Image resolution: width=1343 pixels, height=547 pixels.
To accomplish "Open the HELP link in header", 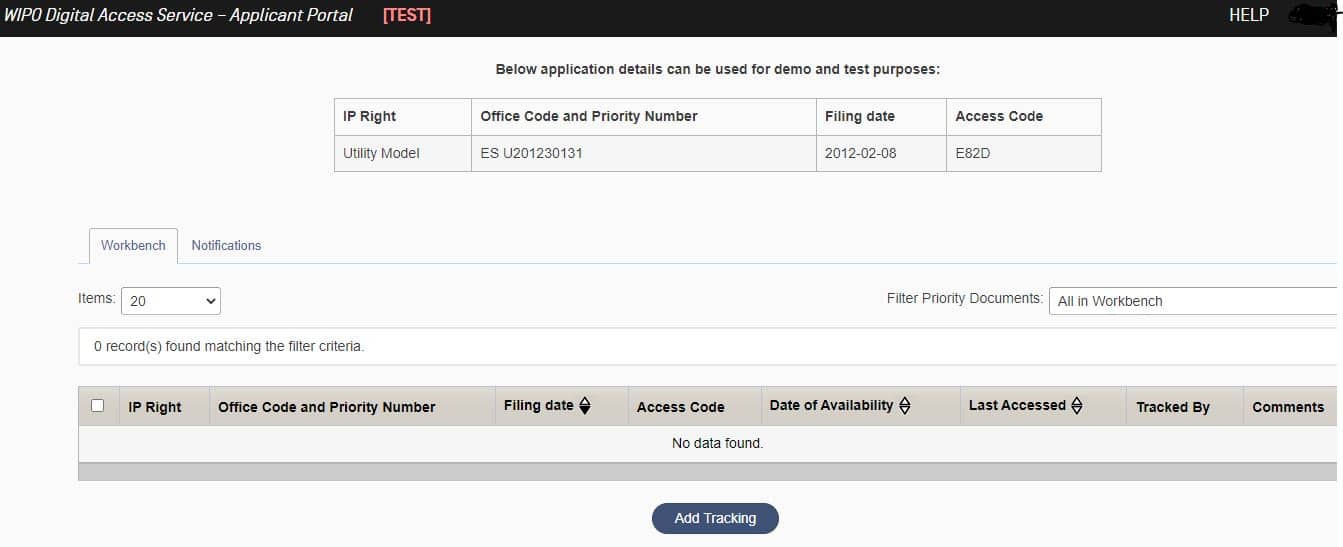I will coord(1249,15).
